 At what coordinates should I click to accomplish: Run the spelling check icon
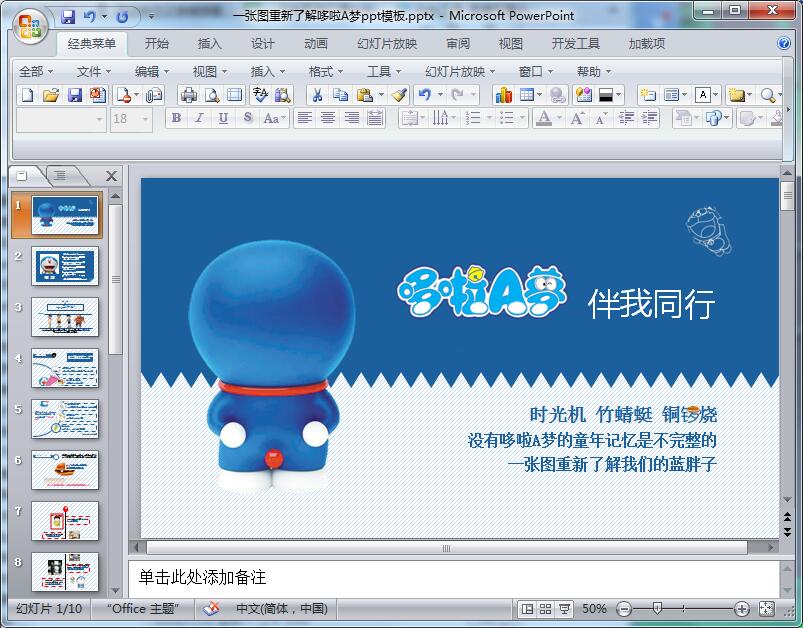tap(260, 95)
